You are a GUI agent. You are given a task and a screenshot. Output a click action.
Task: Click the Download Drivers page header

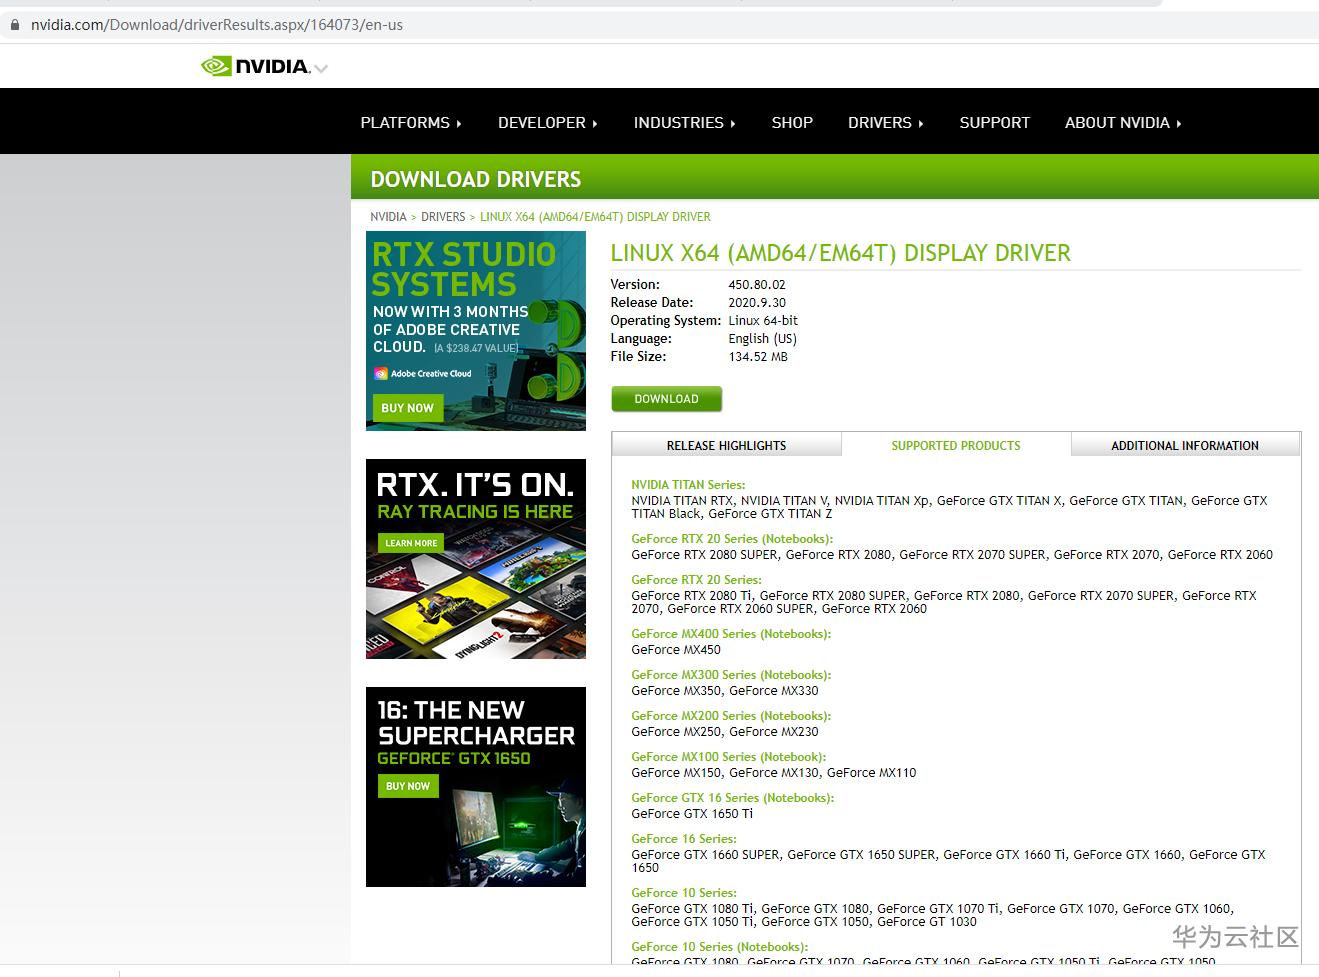tap(476, 179)
